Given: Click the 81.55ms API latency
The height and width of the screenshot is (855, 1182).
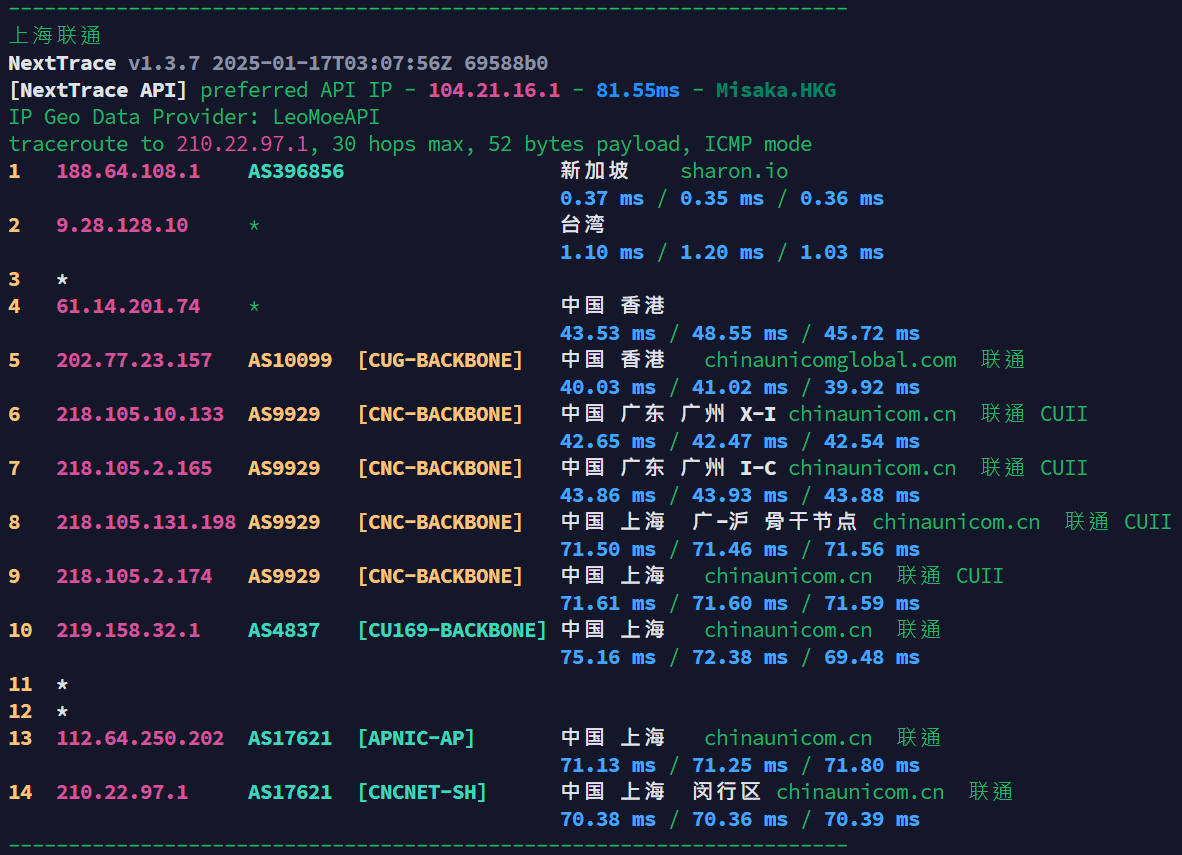Looking at the screenshot, I should 638,90.
